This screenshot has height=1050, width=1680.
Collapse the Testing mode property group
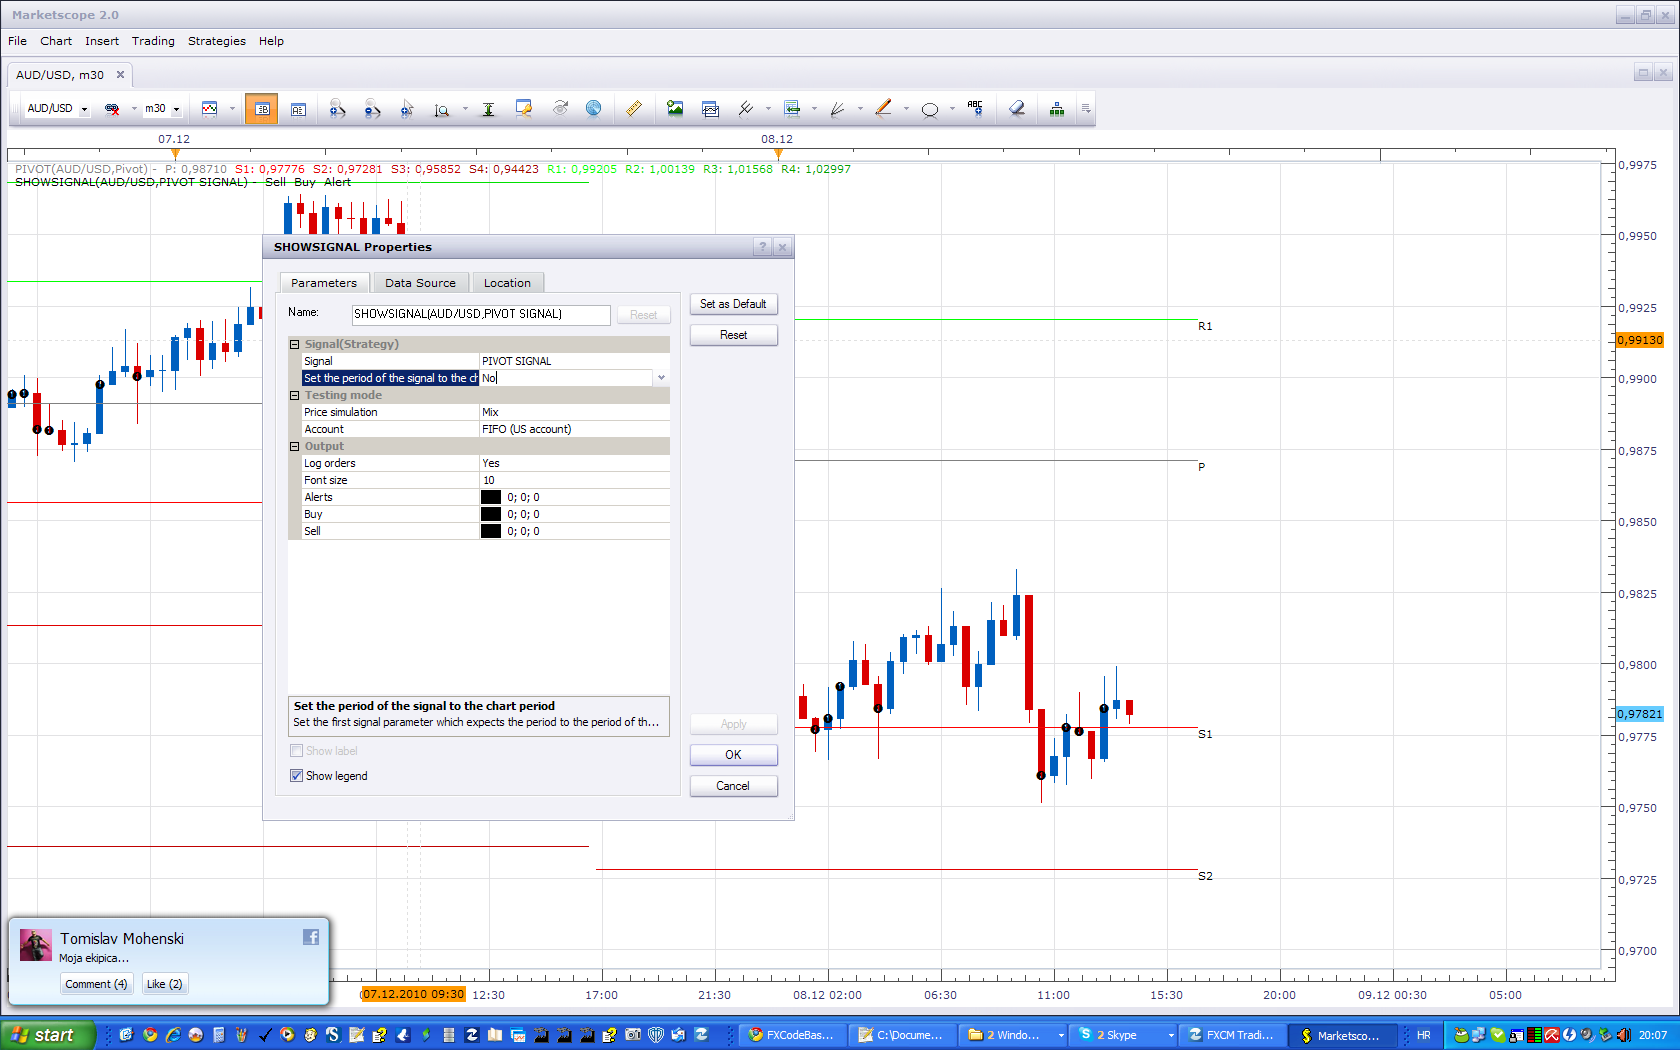(x=295, y=395)
